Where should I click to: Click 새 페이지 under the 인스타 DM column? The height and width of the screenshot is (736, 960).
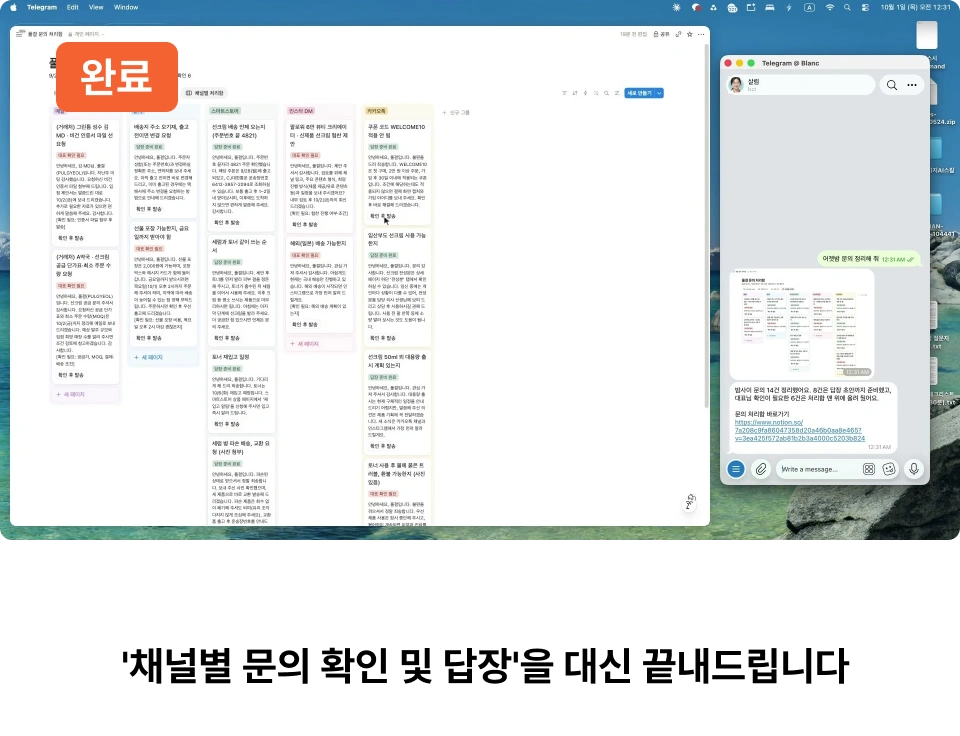tap(304, 344)
